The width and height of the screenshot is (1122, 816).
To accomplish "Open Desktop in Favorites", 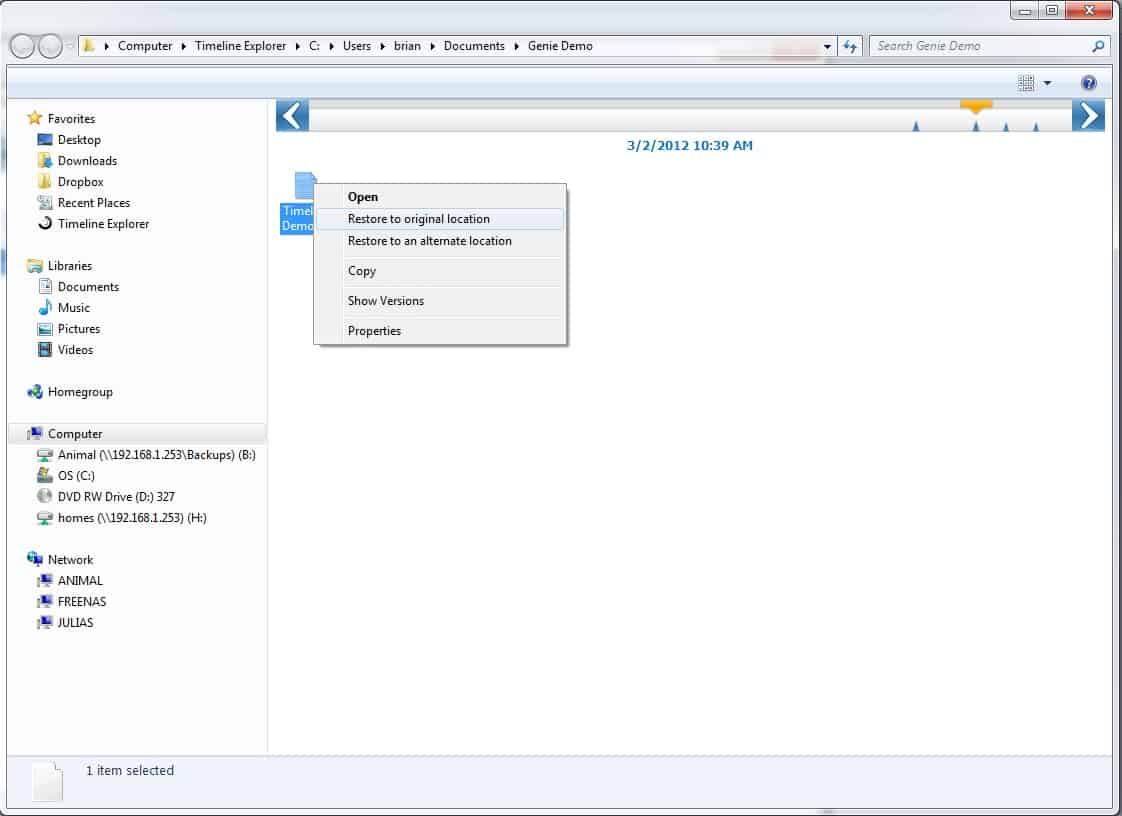I will coord(79,140).
